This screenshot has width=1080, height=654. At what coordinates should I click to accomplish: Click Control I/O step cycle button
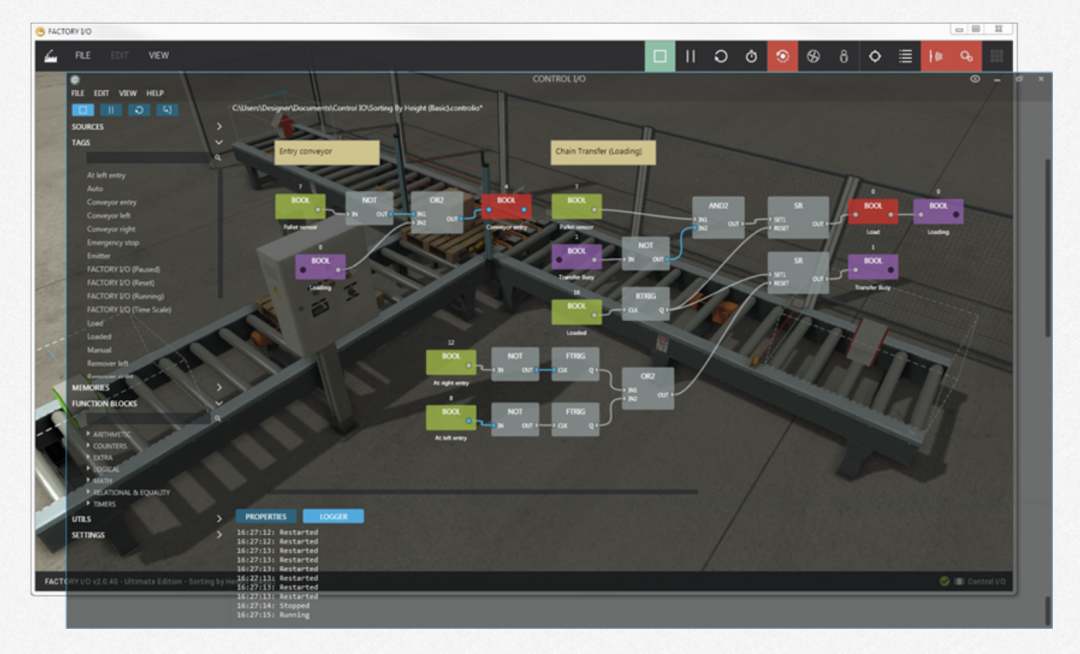click(x=167, y=109)
